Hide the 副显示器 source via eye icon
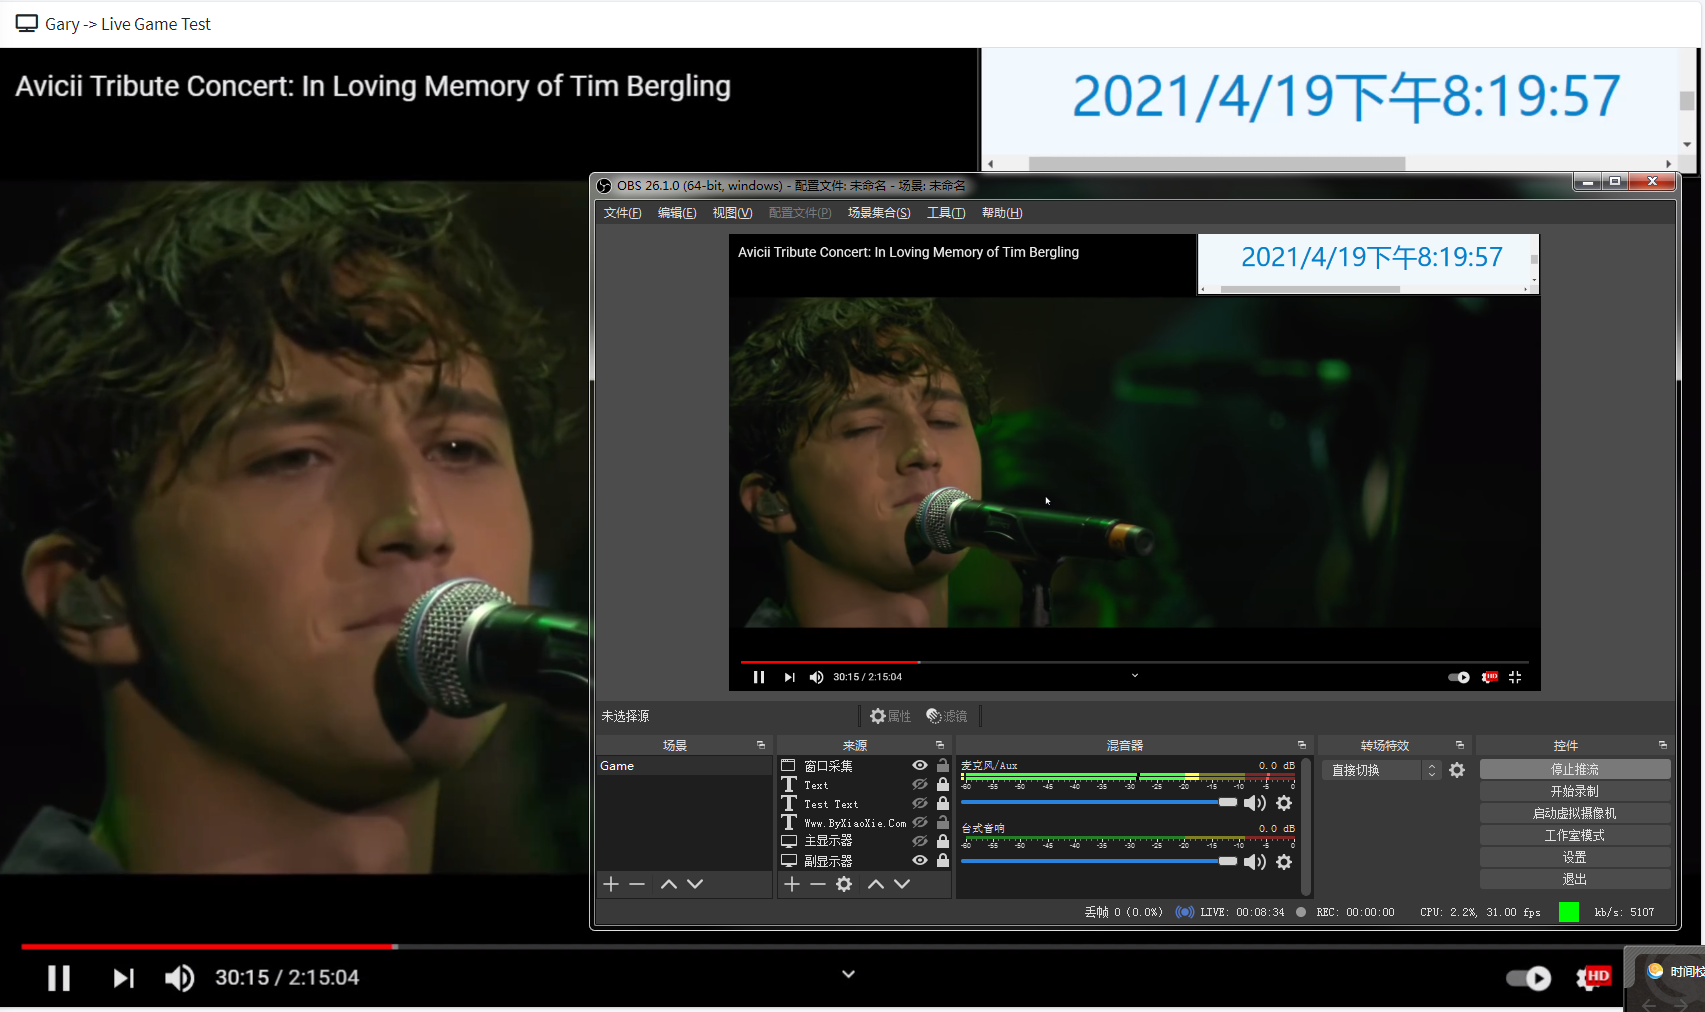 920,860
